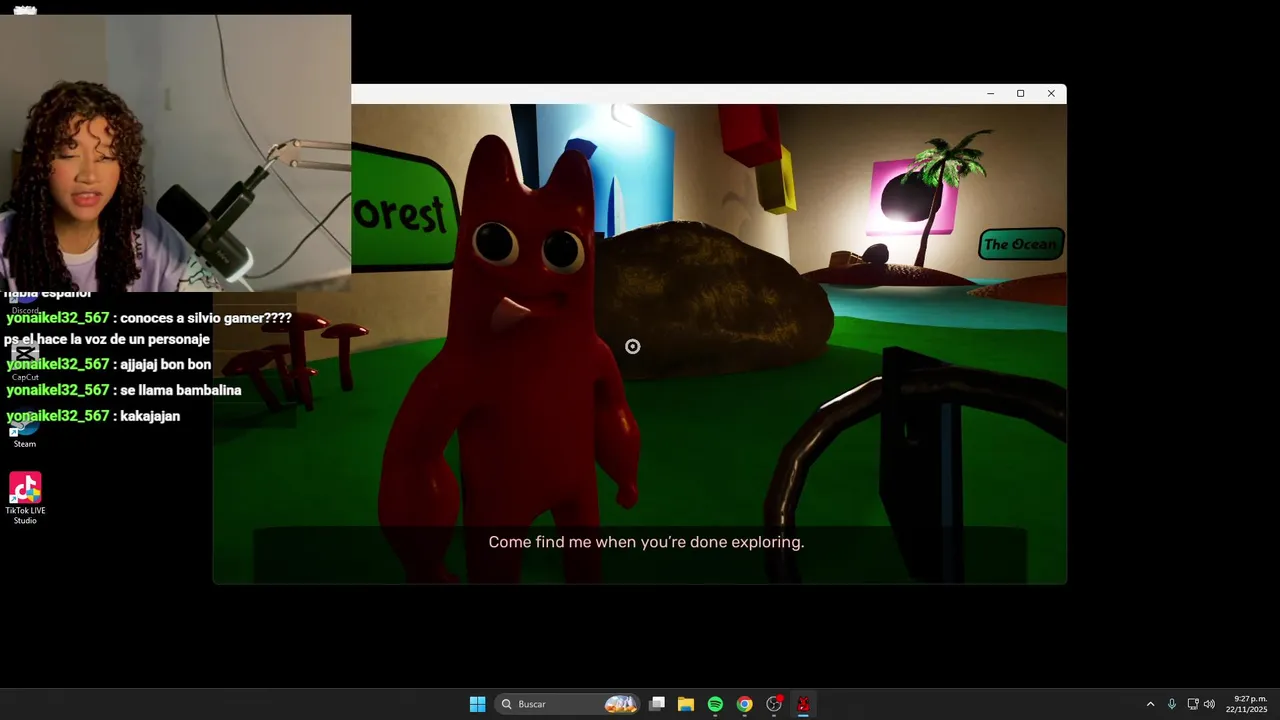Click the subtitle 'Come find me when you're done exploring.'
The width and height of the screenshot is (1280, 720).
point(646,542)
